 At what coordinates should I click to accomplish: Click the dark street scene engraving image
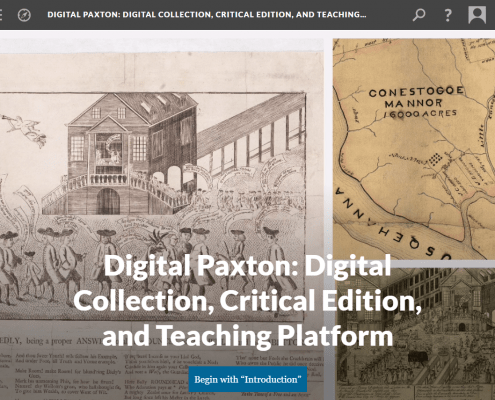click(416, 334)
